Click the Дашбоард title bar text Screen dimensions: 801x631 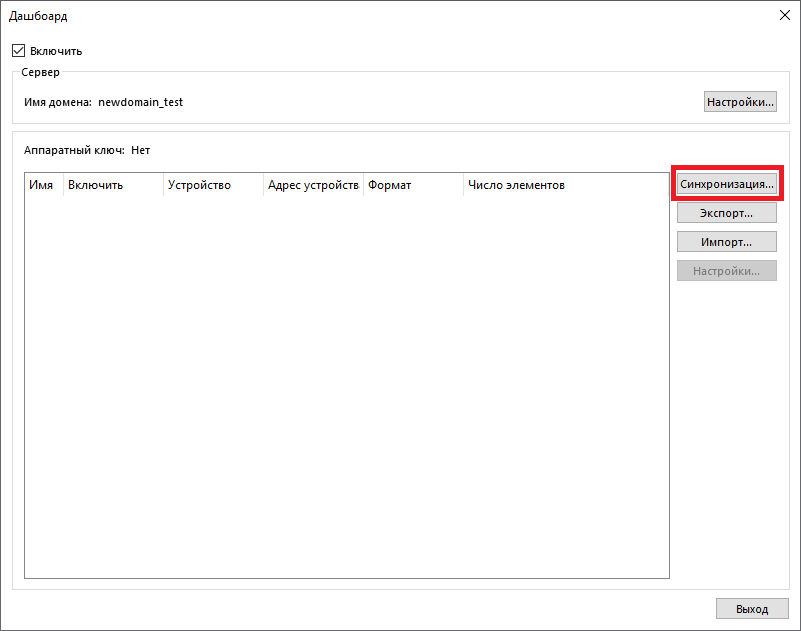[39, 16]
